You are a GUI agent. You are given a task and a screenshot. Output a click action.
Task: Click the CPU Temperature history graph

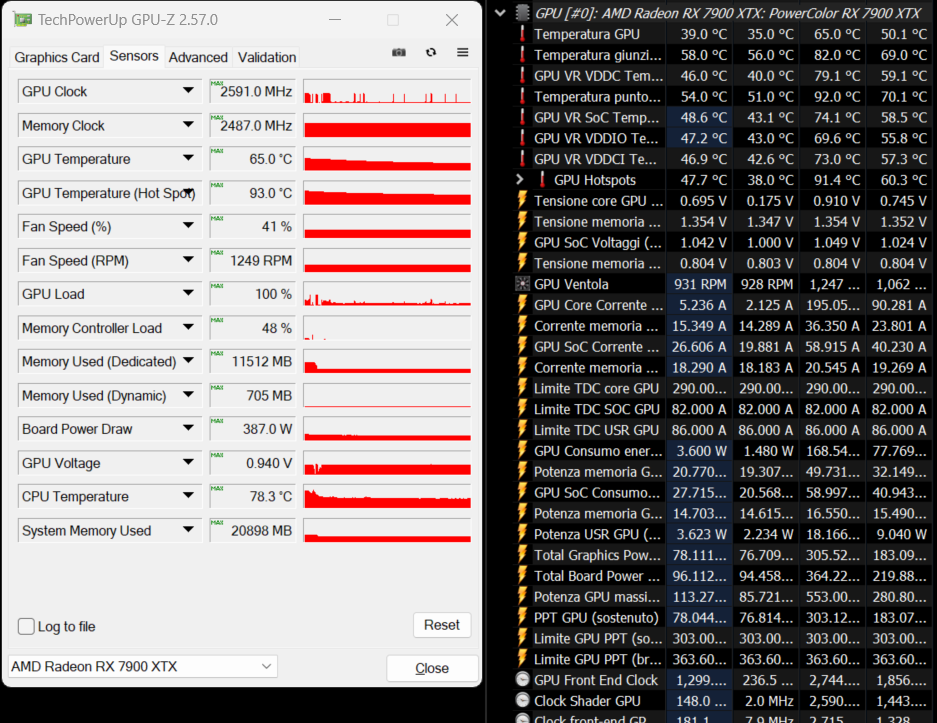point(387,497)
